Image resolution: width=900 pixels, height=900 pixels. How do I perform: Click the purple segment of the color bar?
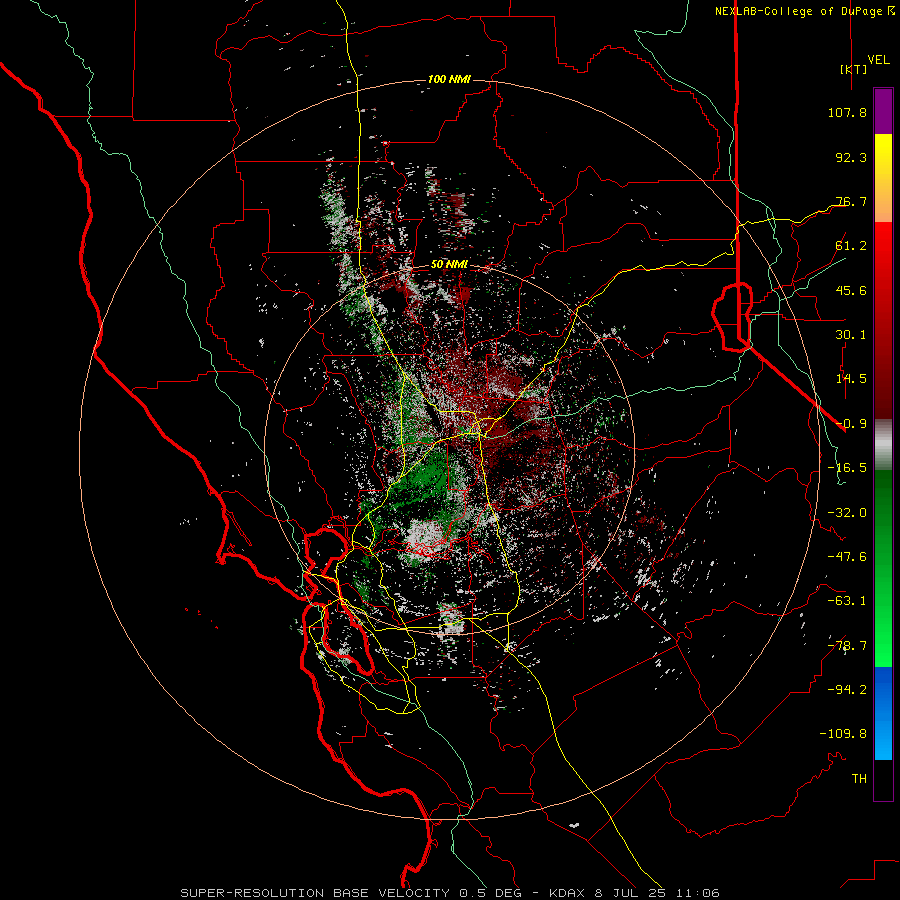[x=883, y=111]
